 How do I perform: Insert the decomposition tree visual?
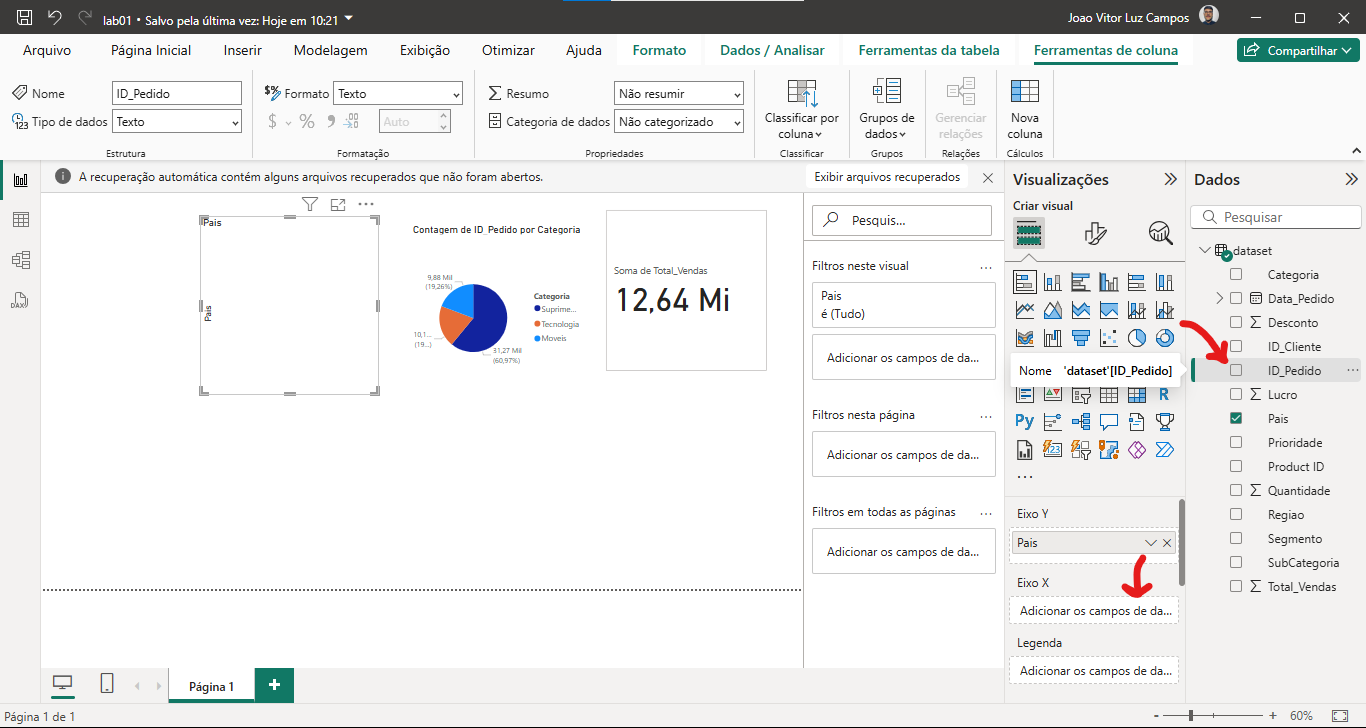point(1080,422)
